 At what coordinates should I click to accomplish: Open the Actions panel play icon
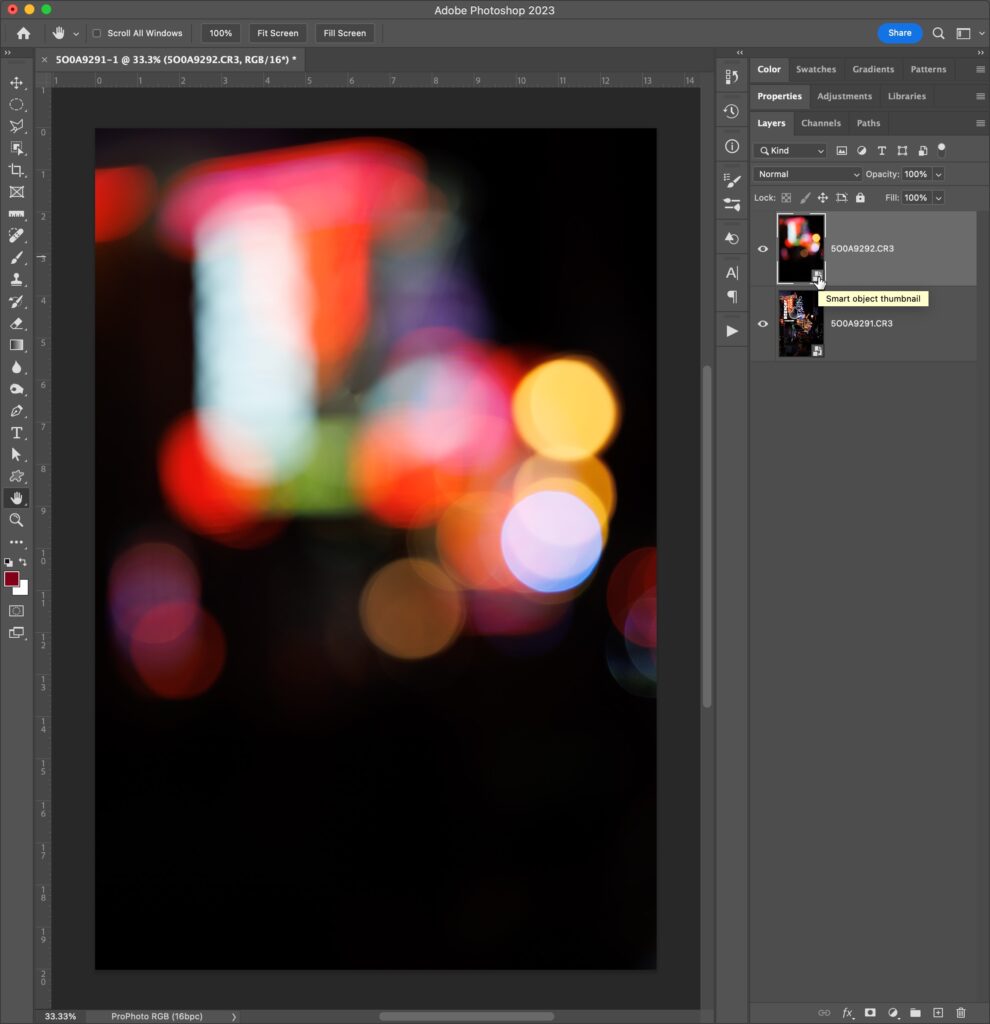point(732,331)
